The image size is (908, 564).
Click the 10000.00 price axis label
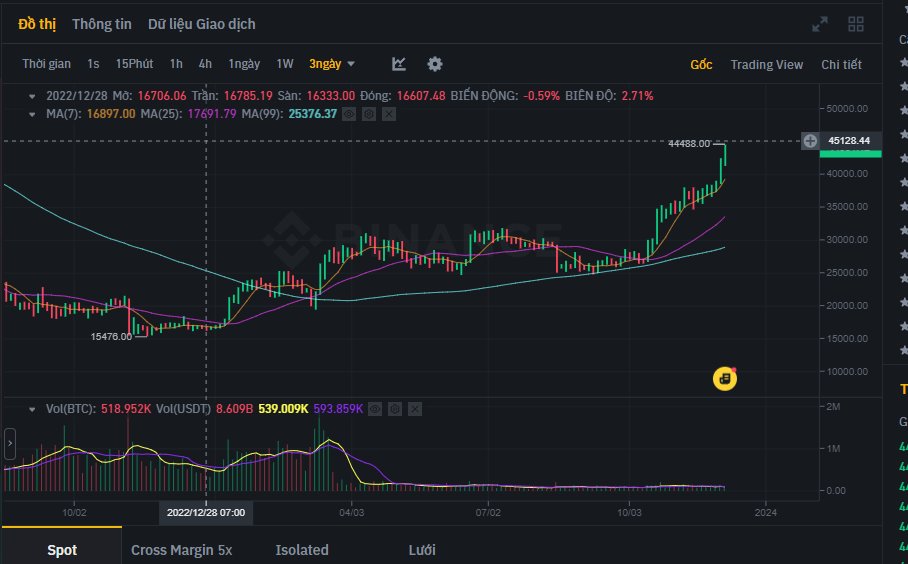tap(847, 371)
